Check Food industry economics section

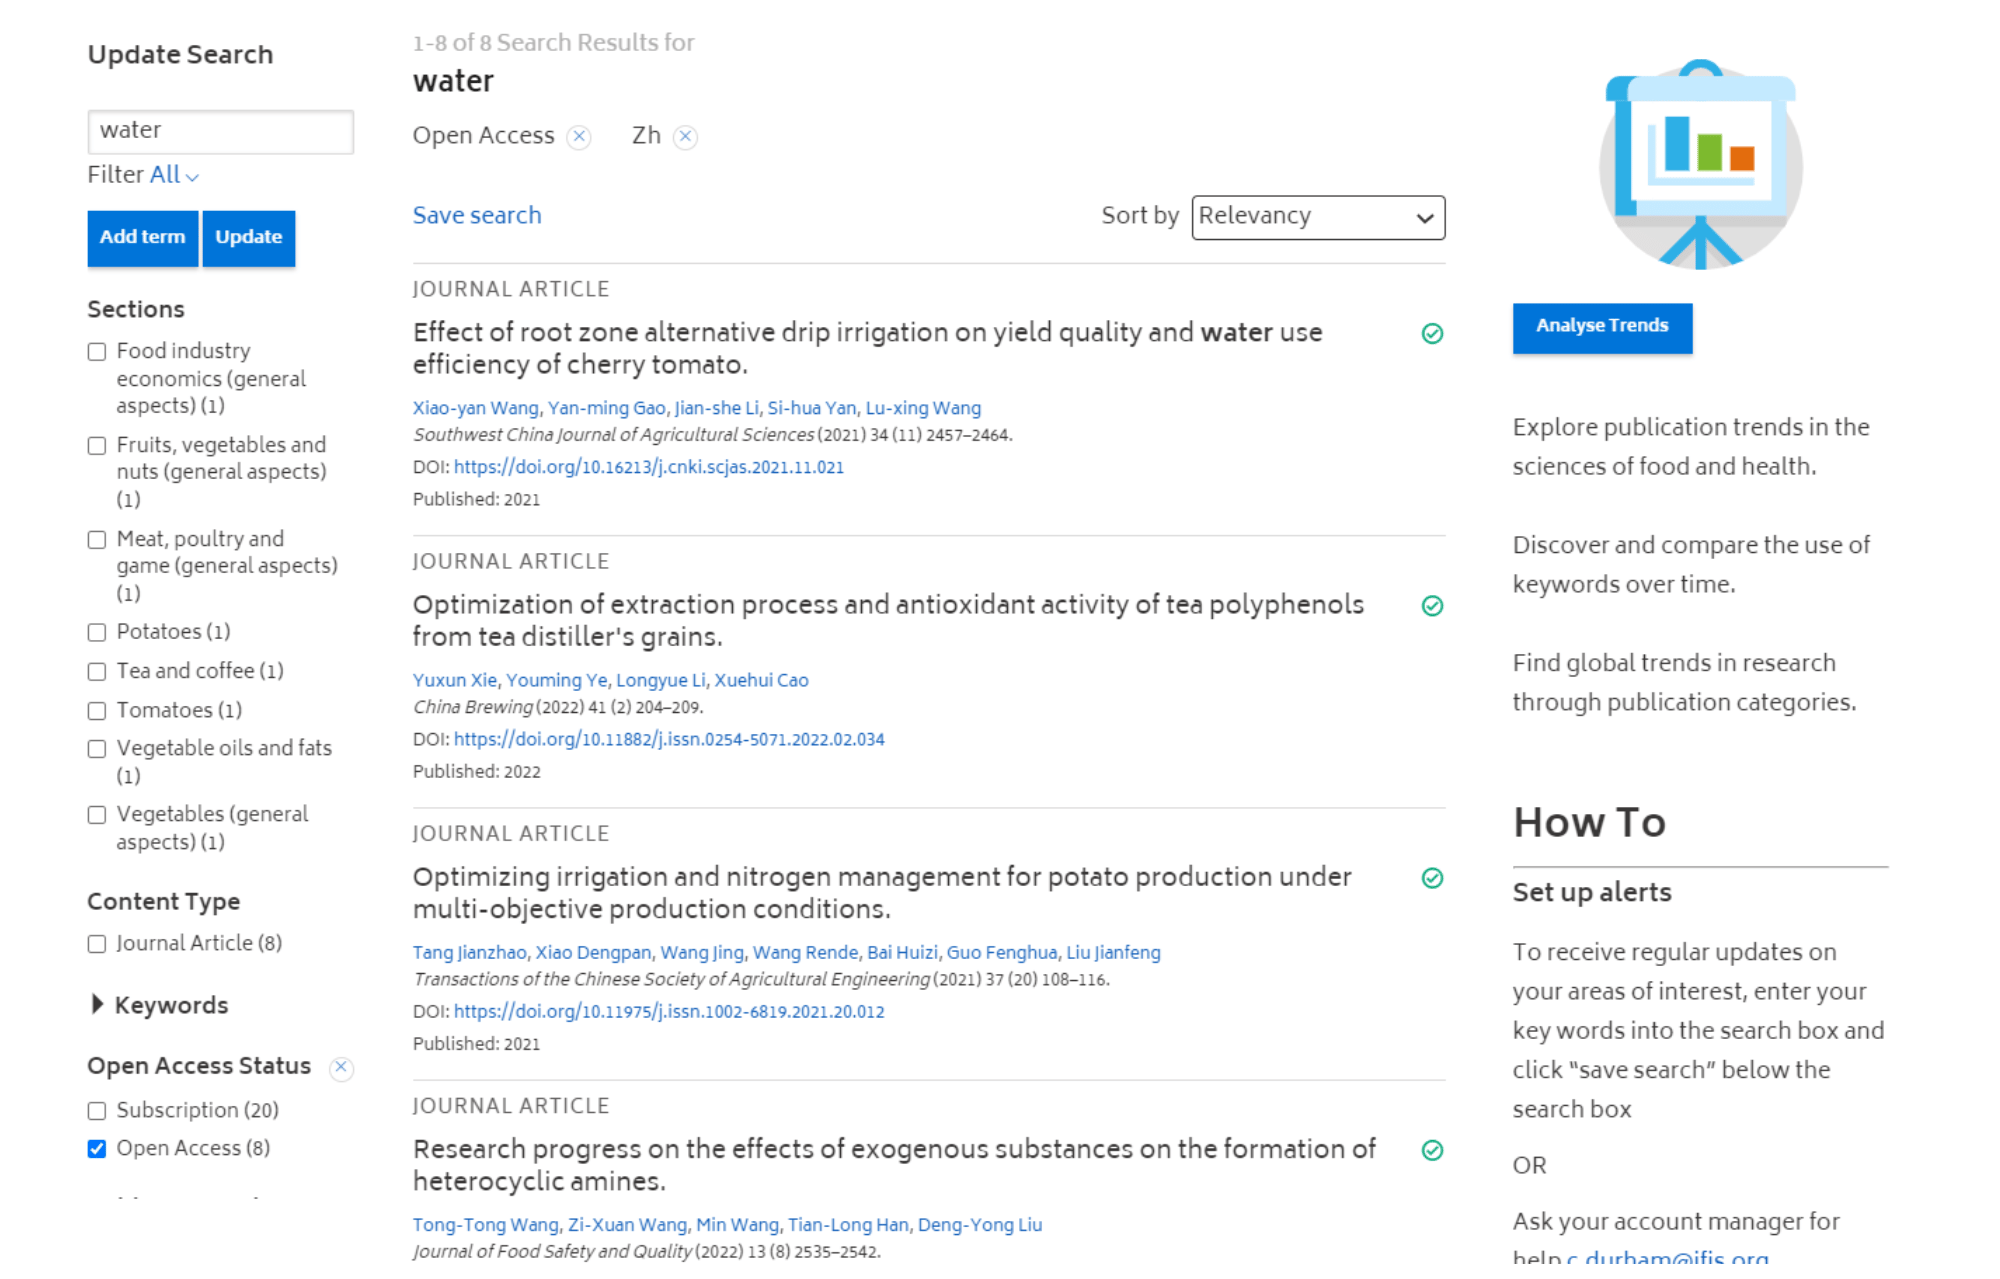click(97, 352)
